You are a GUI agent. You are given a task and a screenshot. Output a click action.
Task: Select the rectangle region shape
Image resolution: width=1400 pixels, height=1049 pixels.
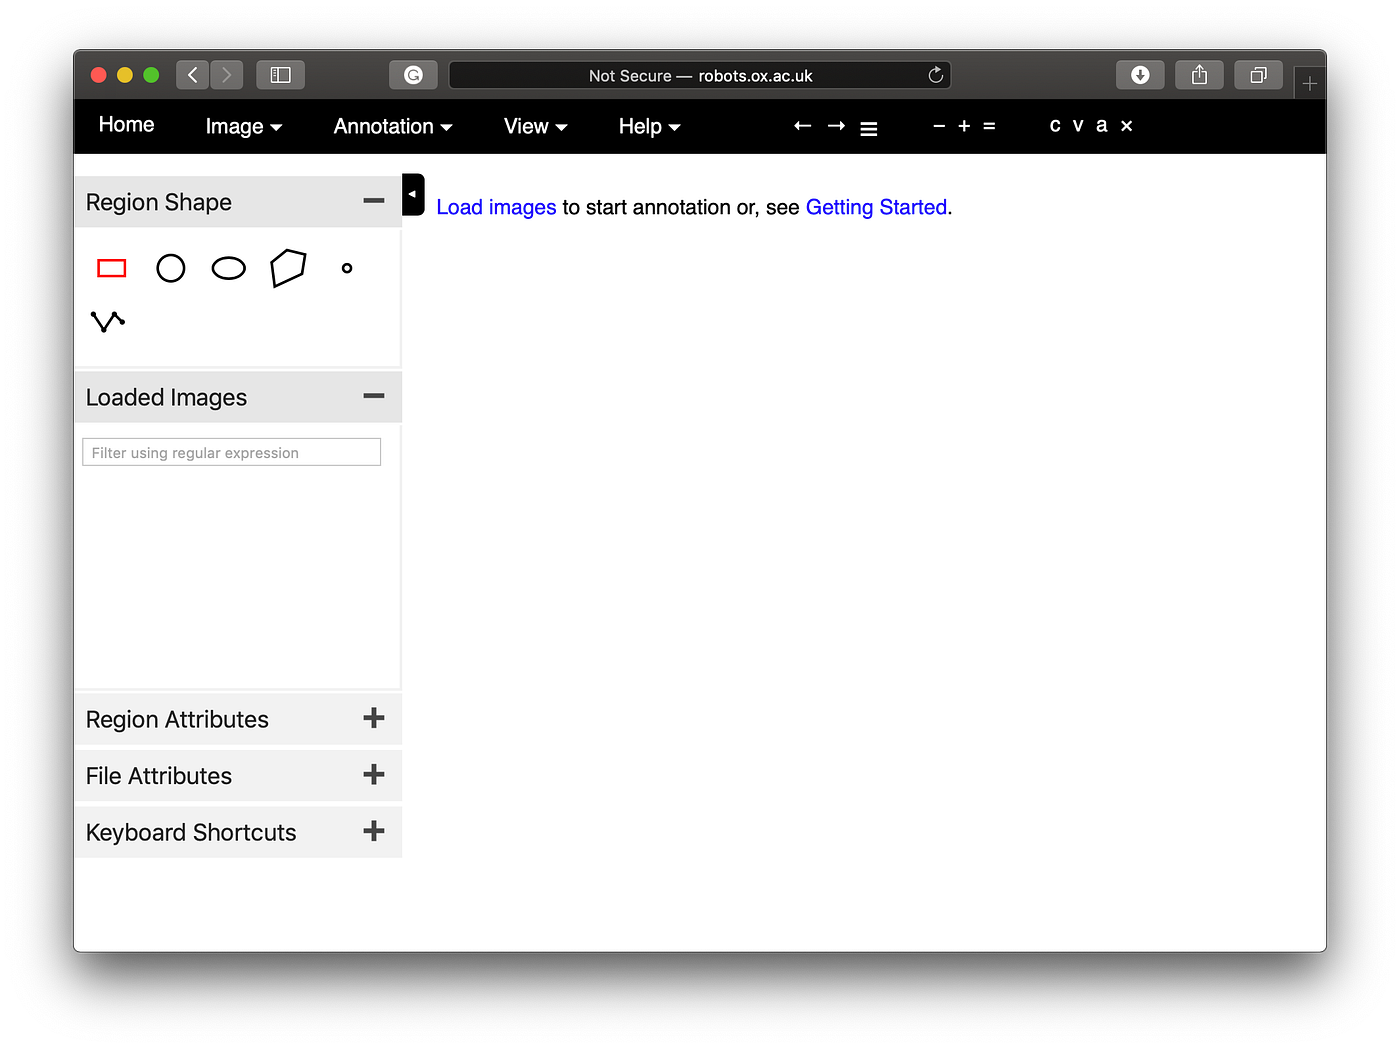tap(112, 268)
